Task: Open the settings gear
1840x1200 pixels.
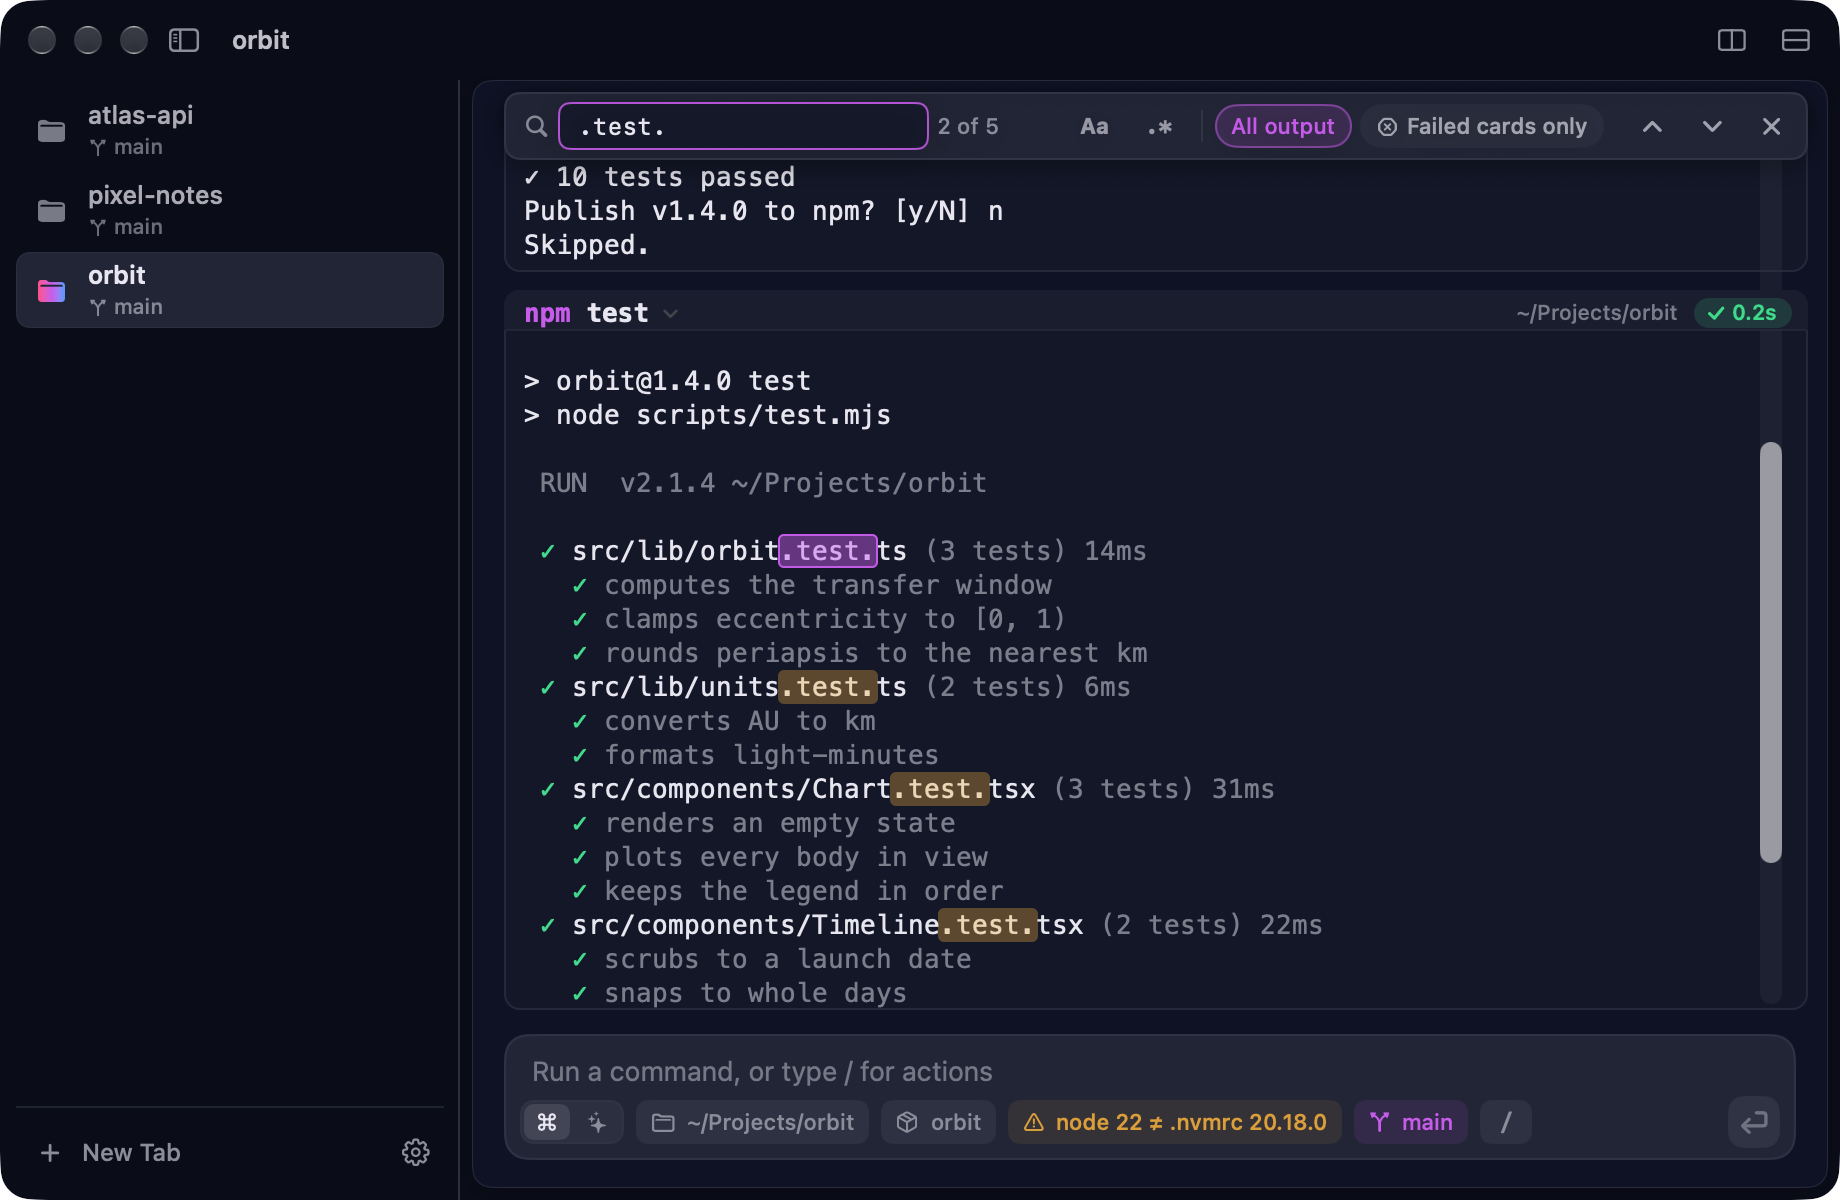Action: pyautogui.click(x=416, y=1152)
